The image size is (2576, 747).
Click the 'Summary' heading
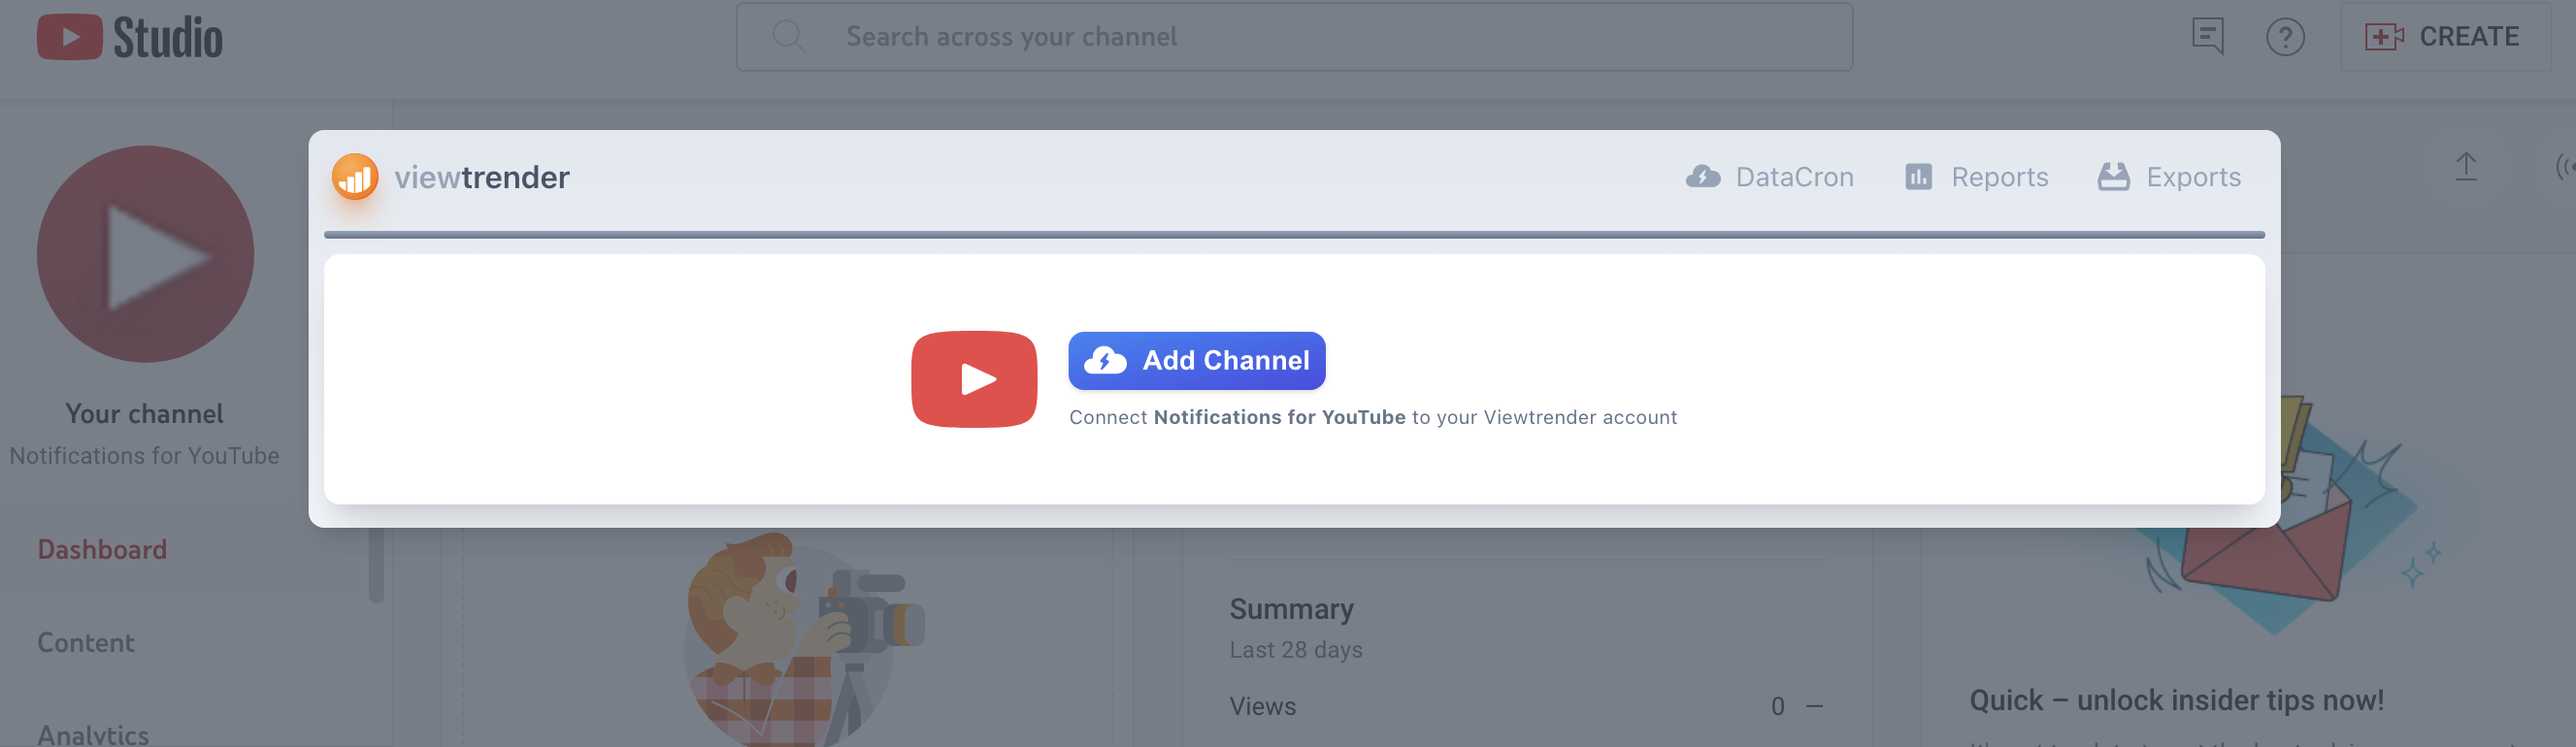[1291, 608]
